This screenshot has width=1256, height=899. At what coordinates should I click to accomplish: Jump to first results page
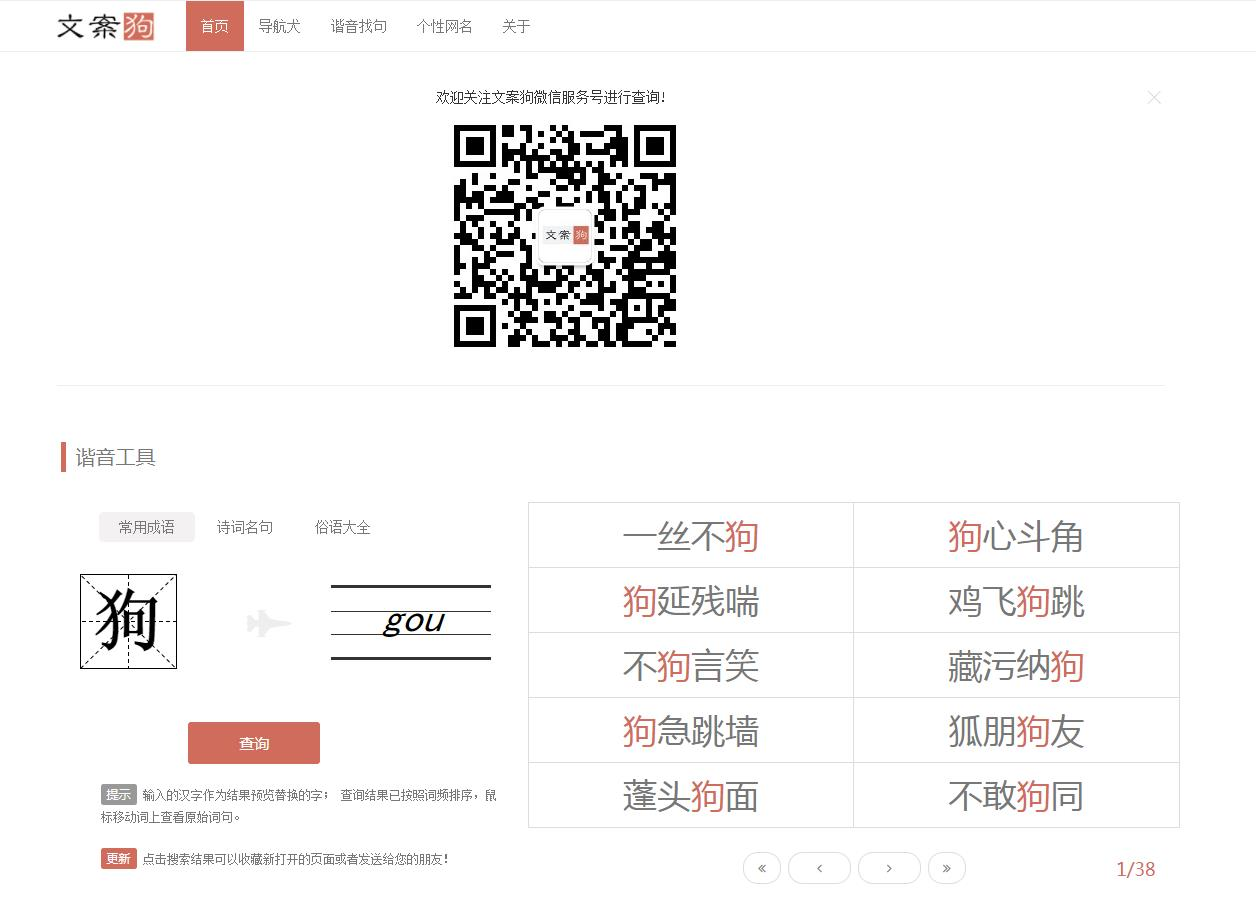point(762,868)
